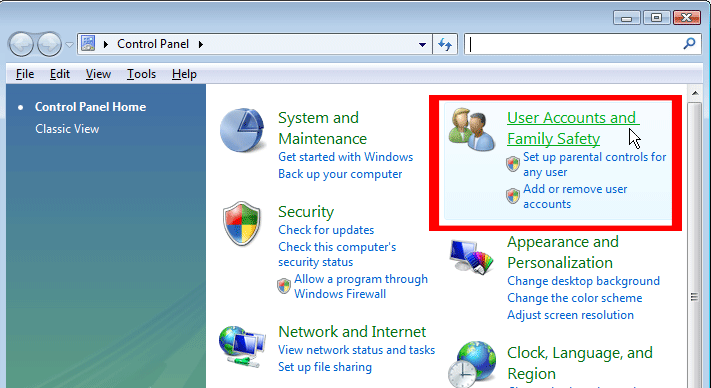Open Add or remove user accounts link

[x=575, y=196]
